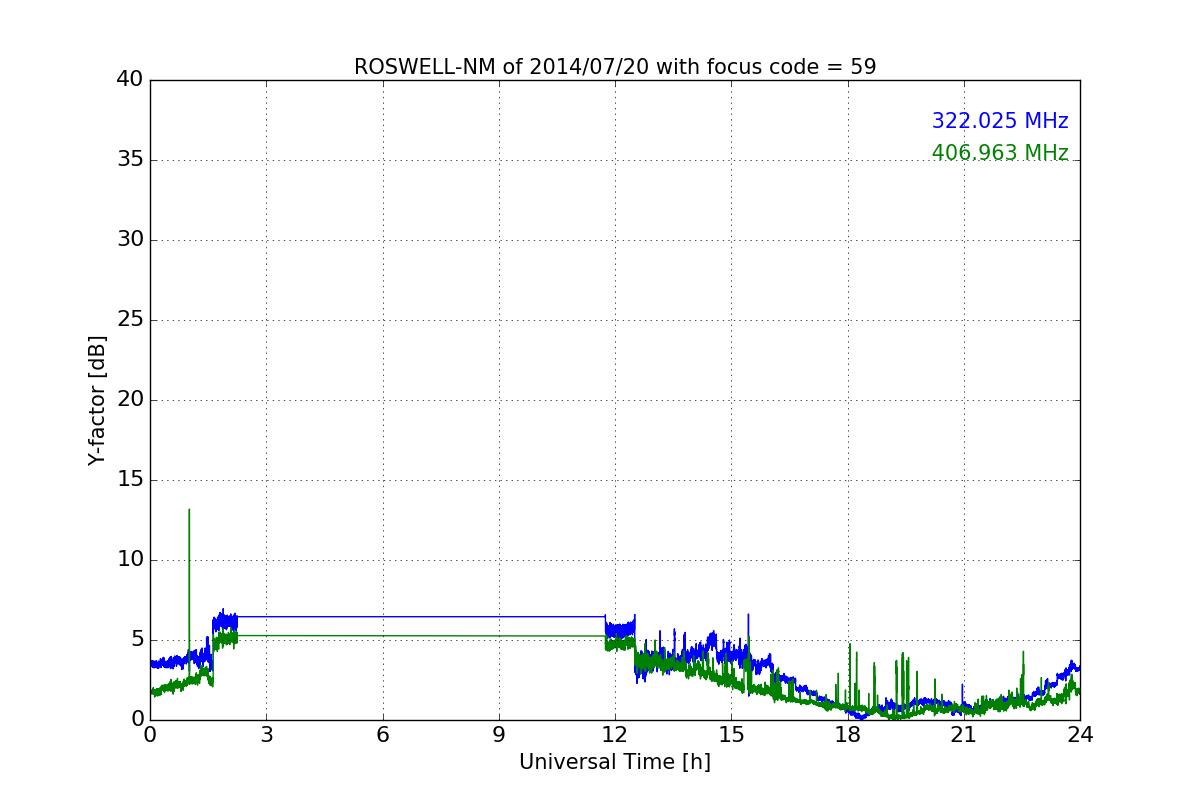The width and height of the screenshot is (1200, 800).
Task: Click the 'Universal Time [h]' axis label
Action: click(x=615, y=762)
